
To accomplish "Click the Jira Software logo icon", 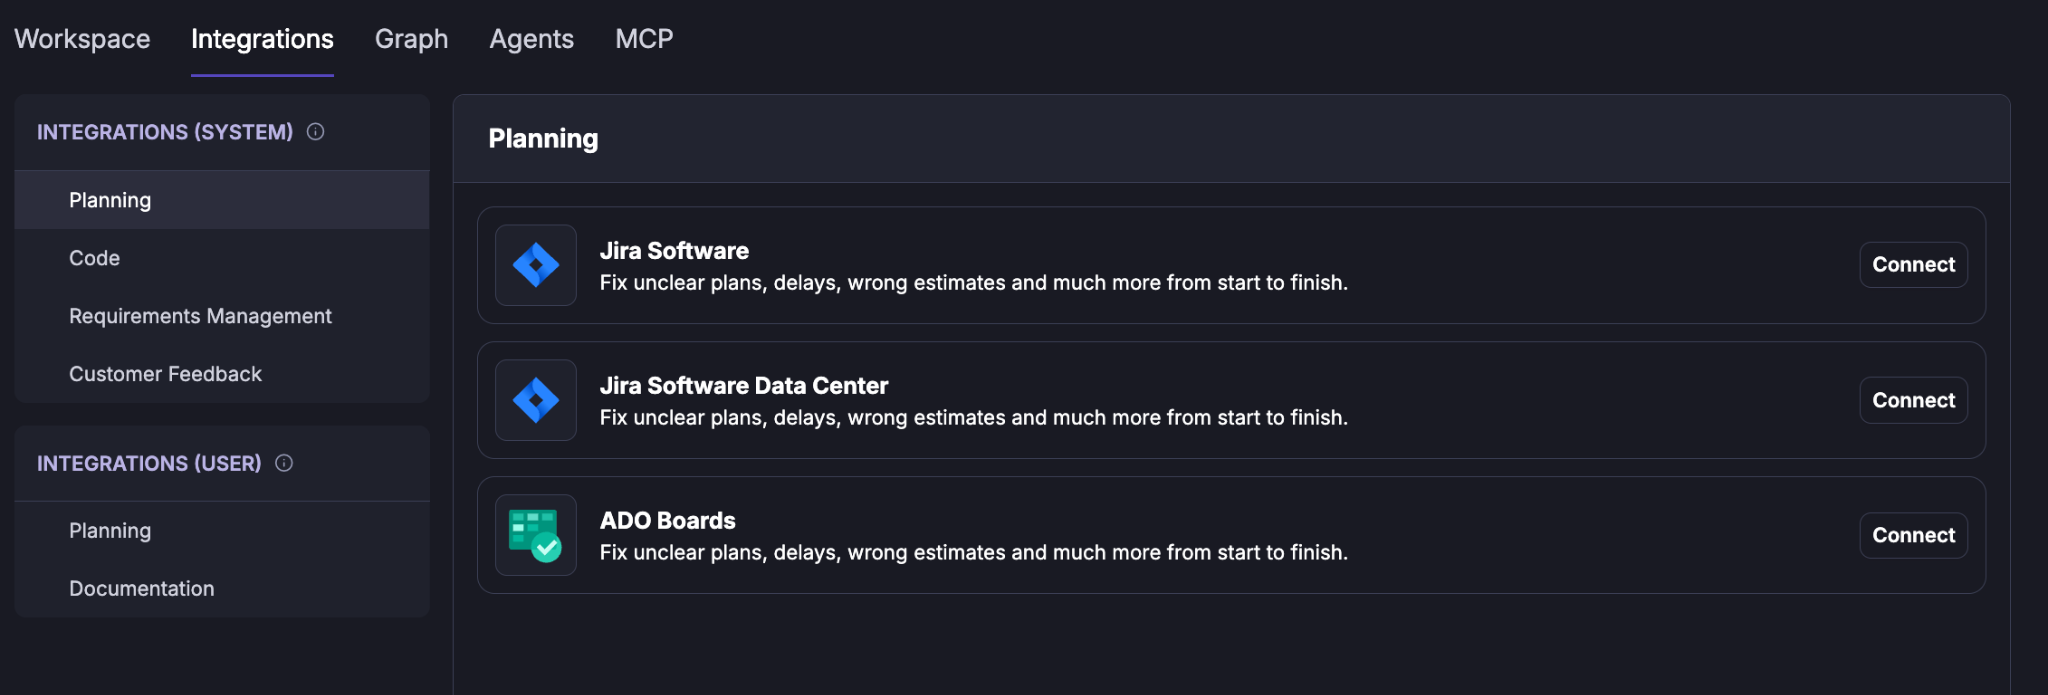I will 536,265.
